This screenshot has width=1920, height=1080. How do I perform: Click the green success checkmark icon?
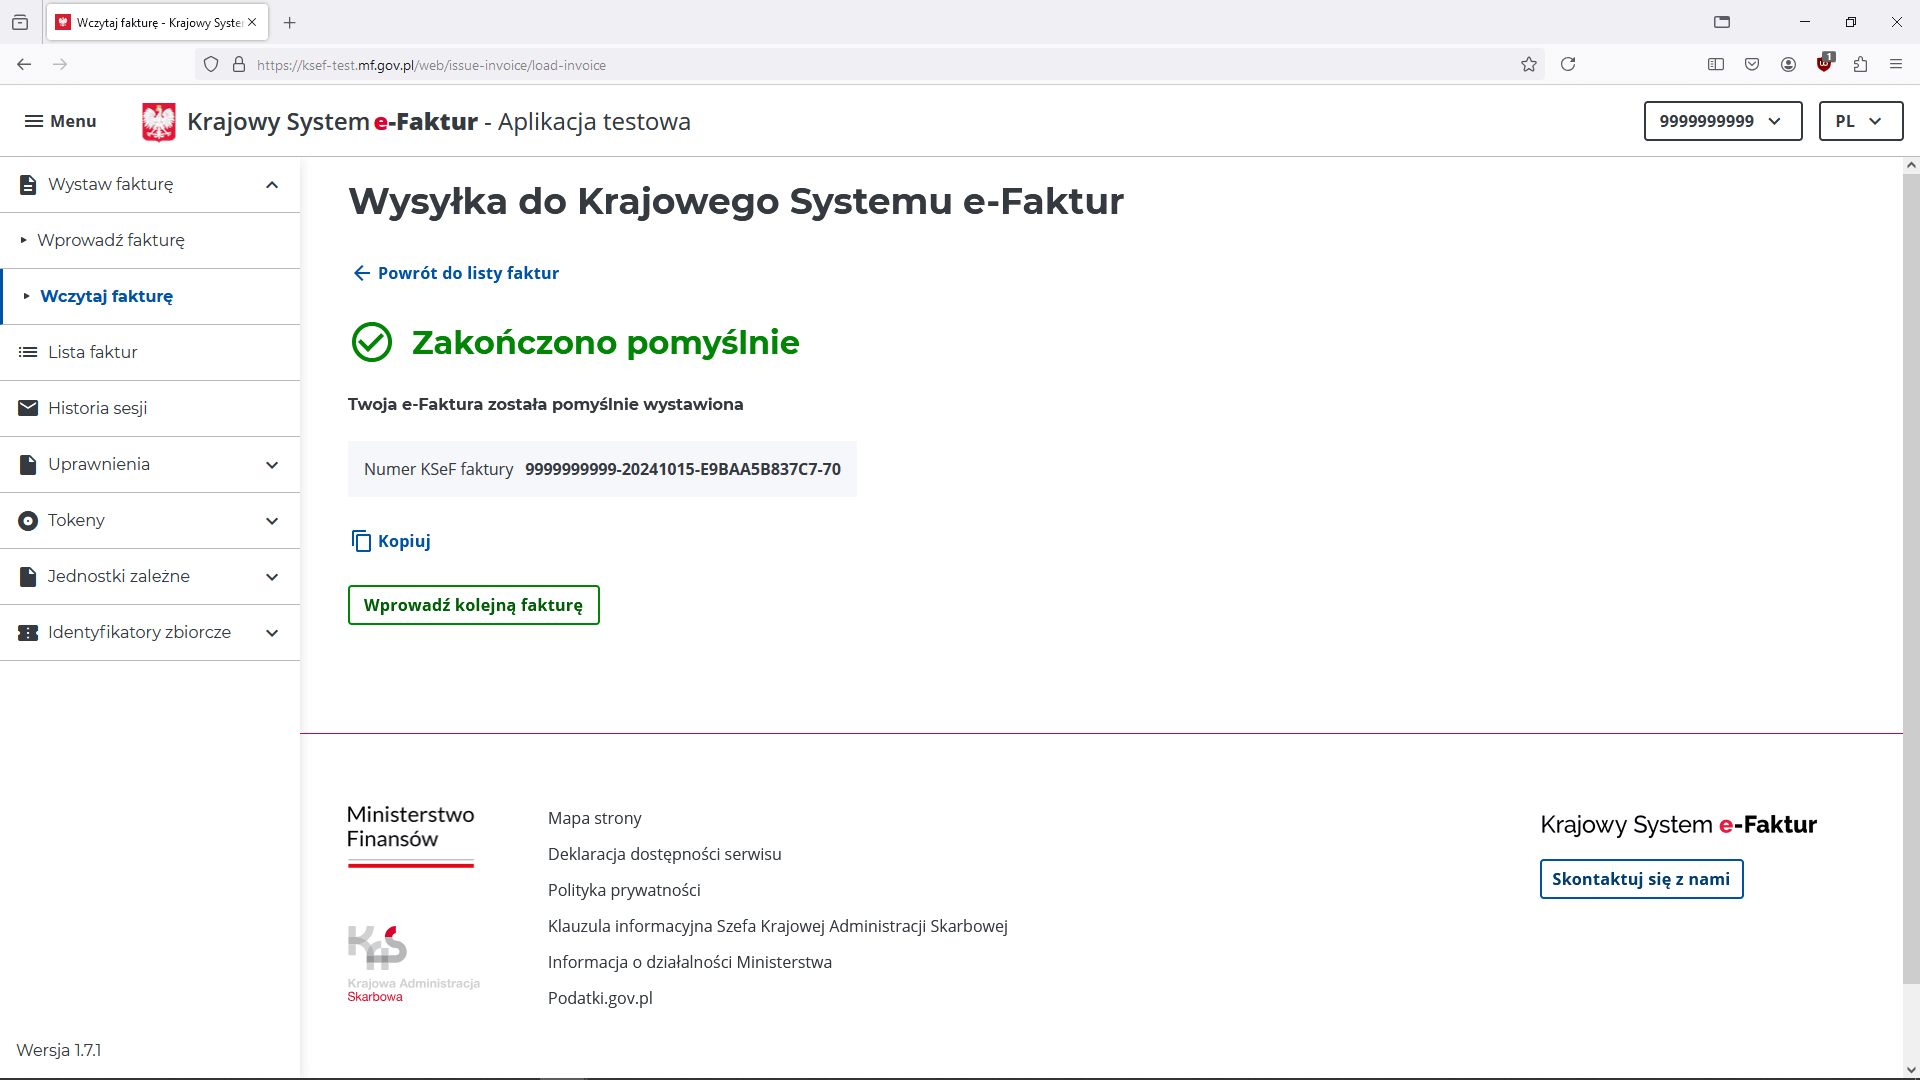[371, 342]
